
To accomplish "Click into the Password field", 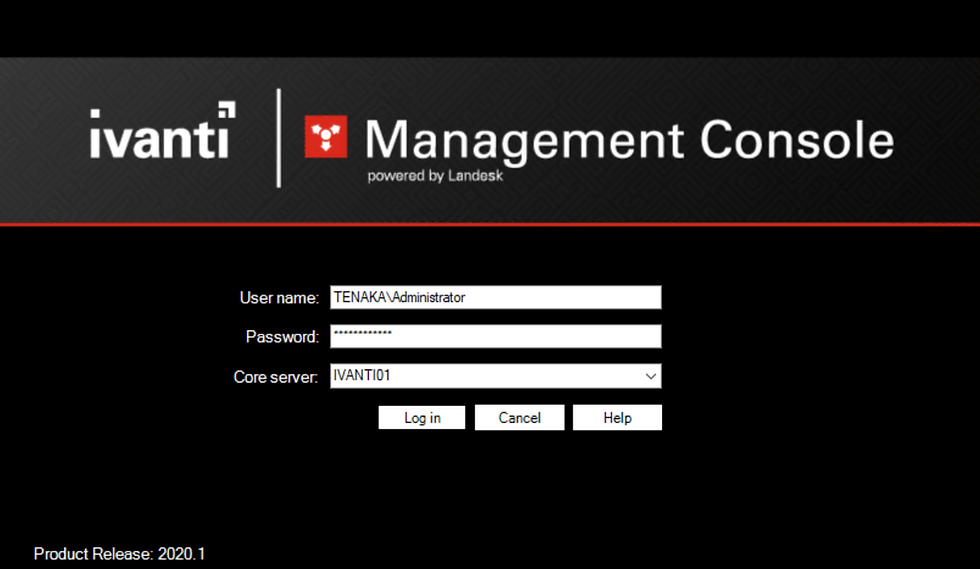I will coord(496,336).
